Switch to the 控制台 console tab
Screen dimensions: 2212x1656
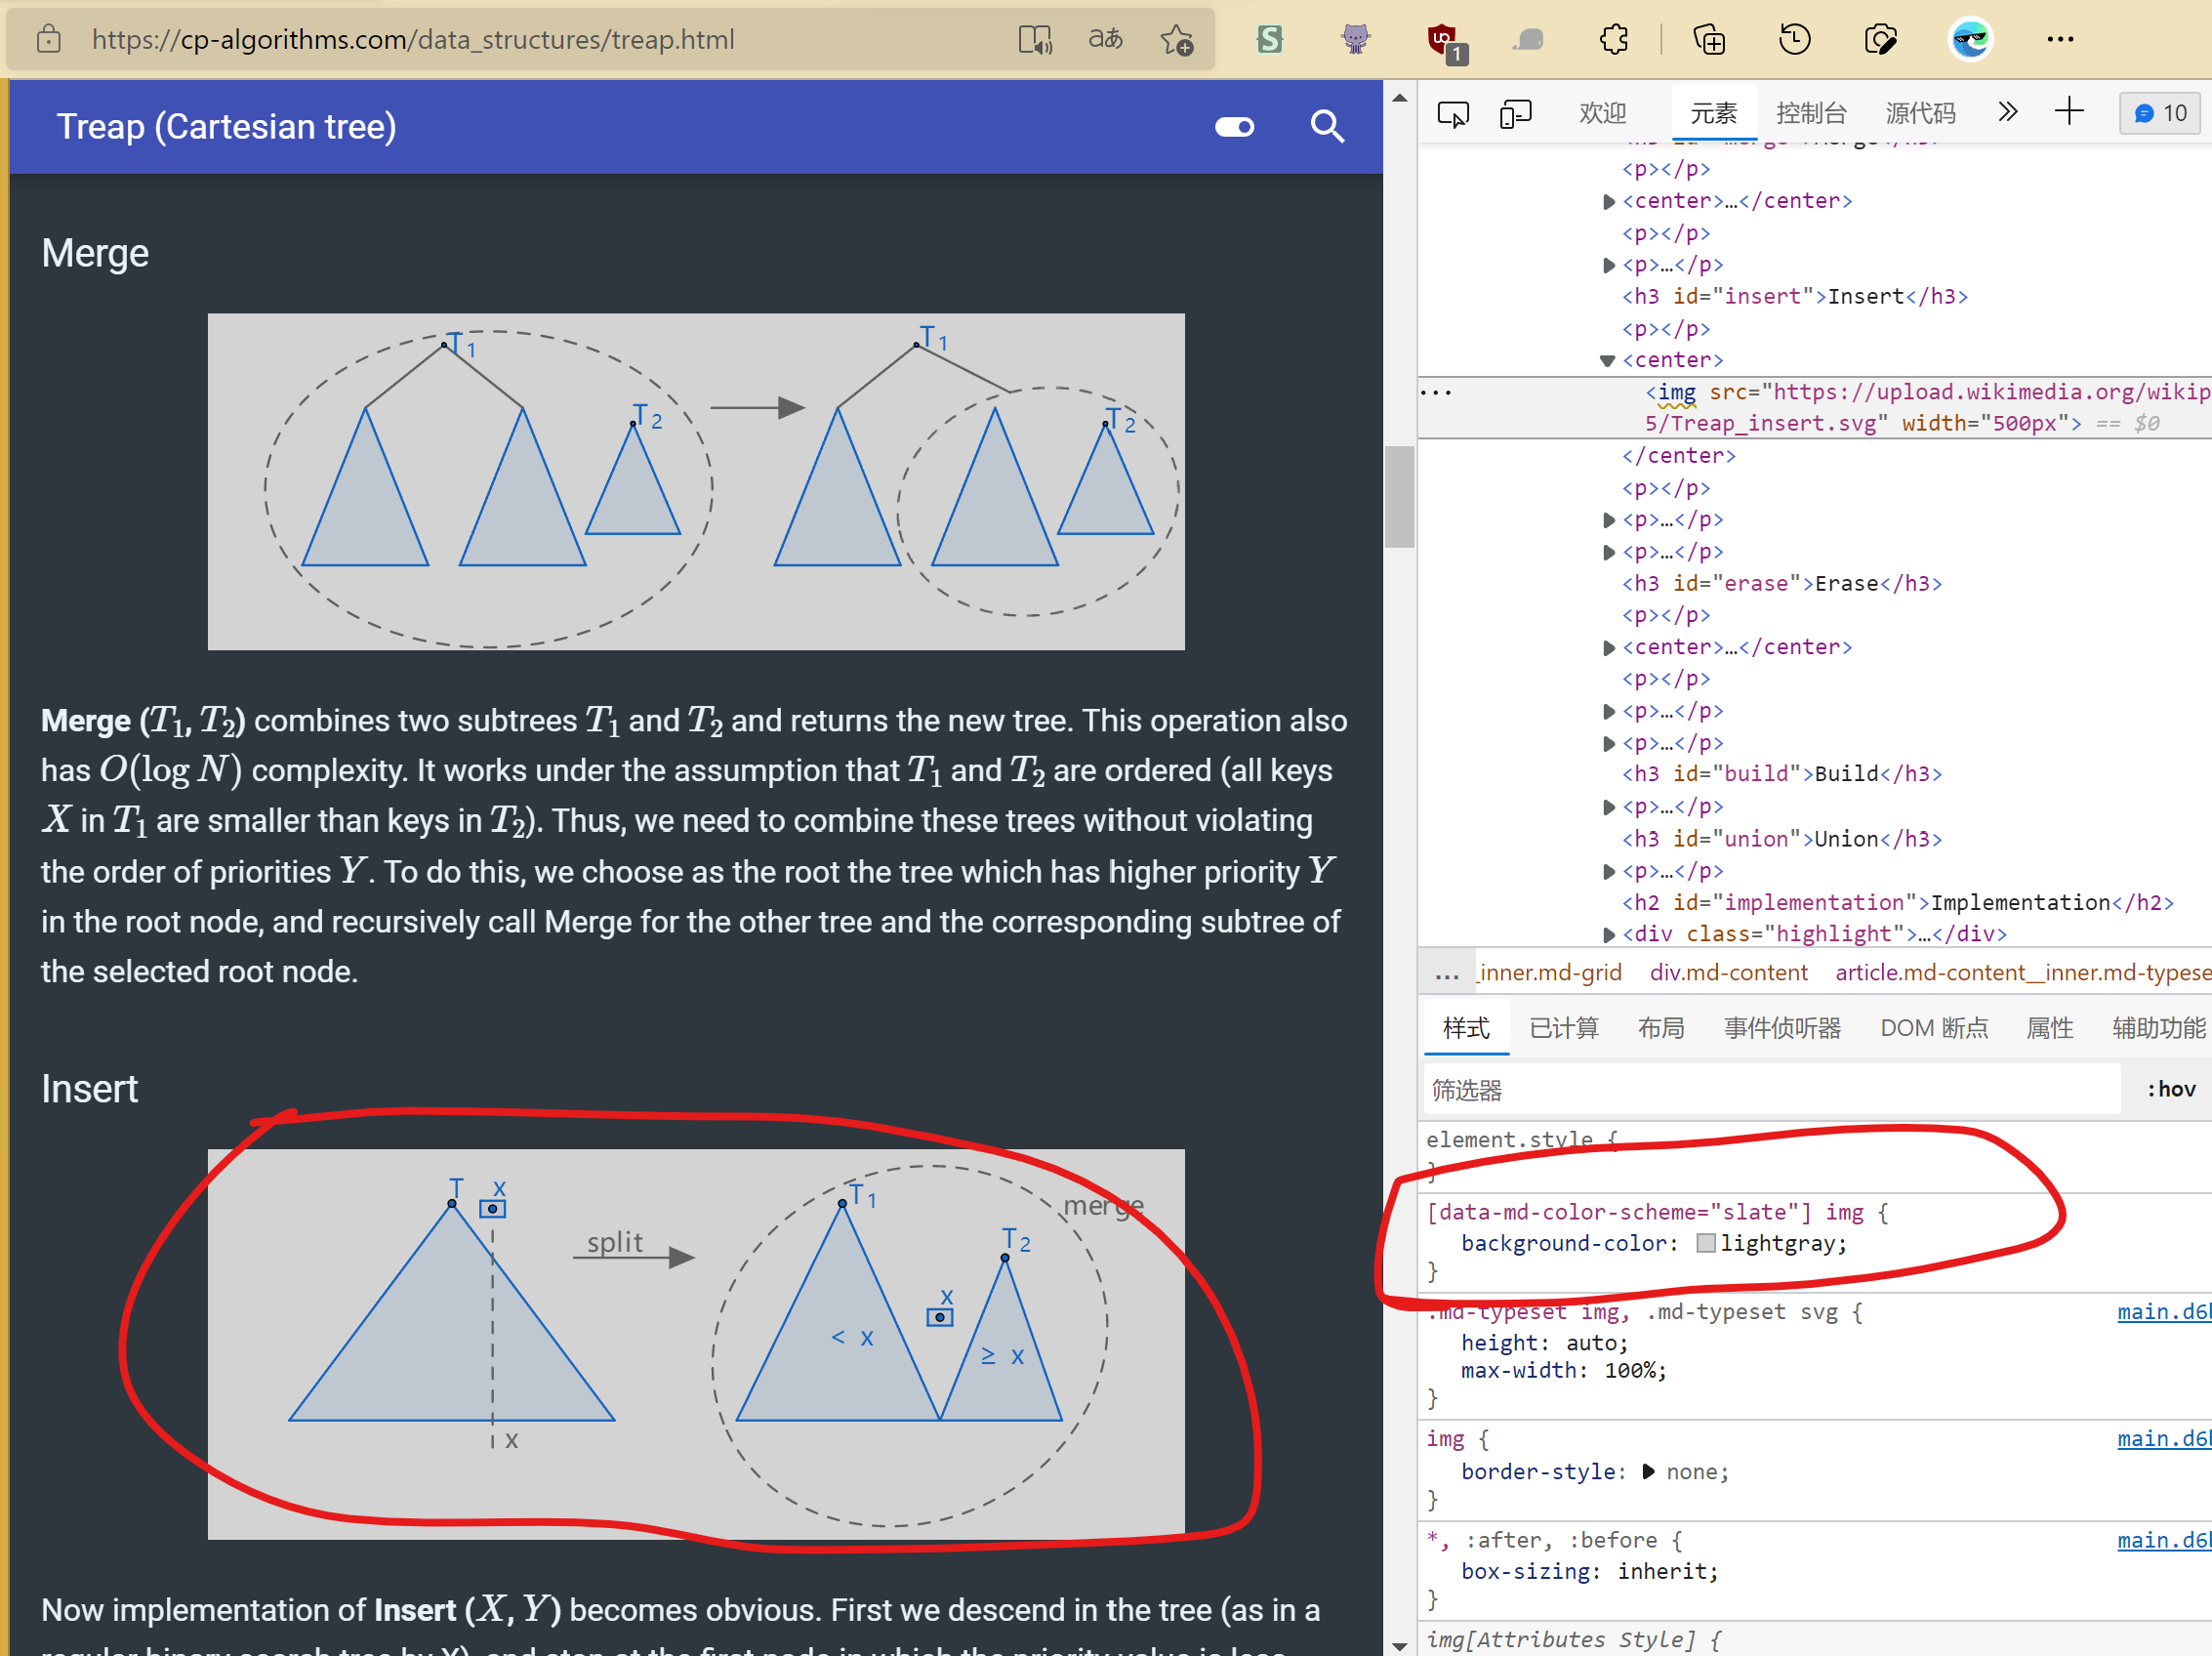(1810, 113)
